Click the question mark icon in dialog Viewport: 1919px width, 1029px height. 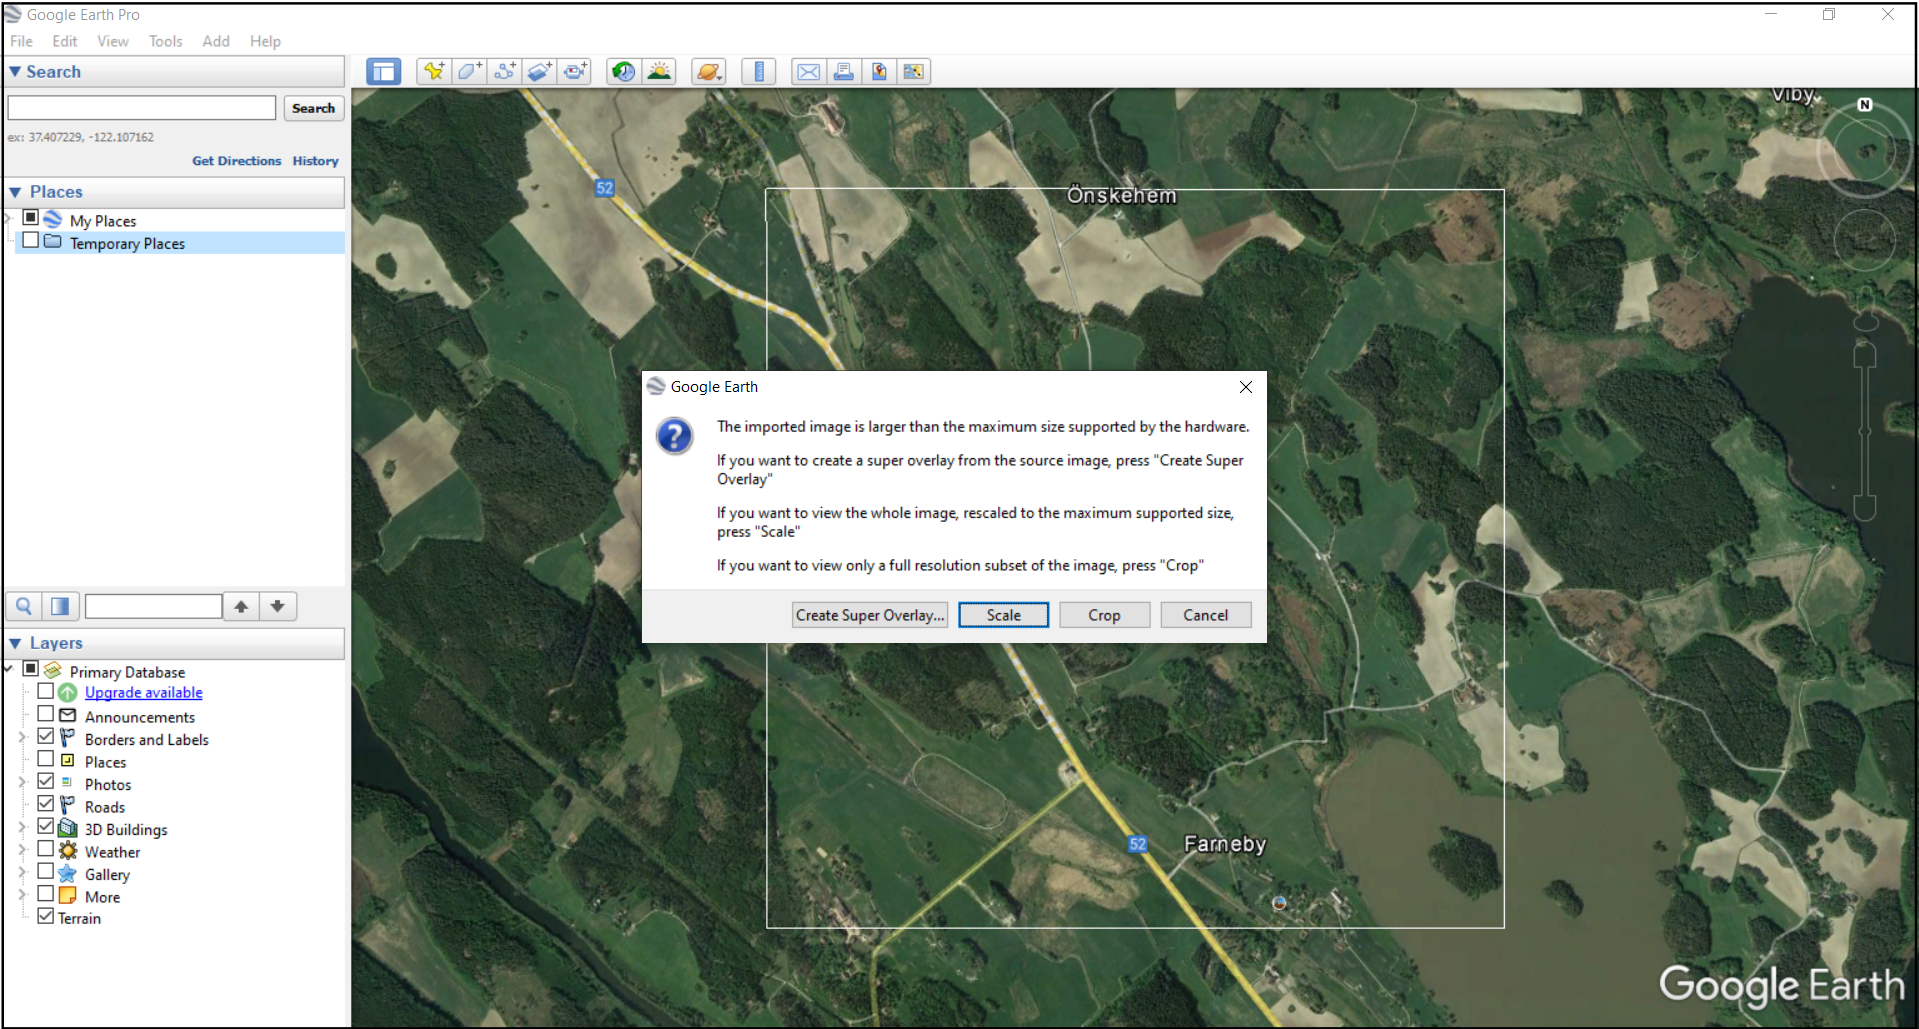point(675,436)
